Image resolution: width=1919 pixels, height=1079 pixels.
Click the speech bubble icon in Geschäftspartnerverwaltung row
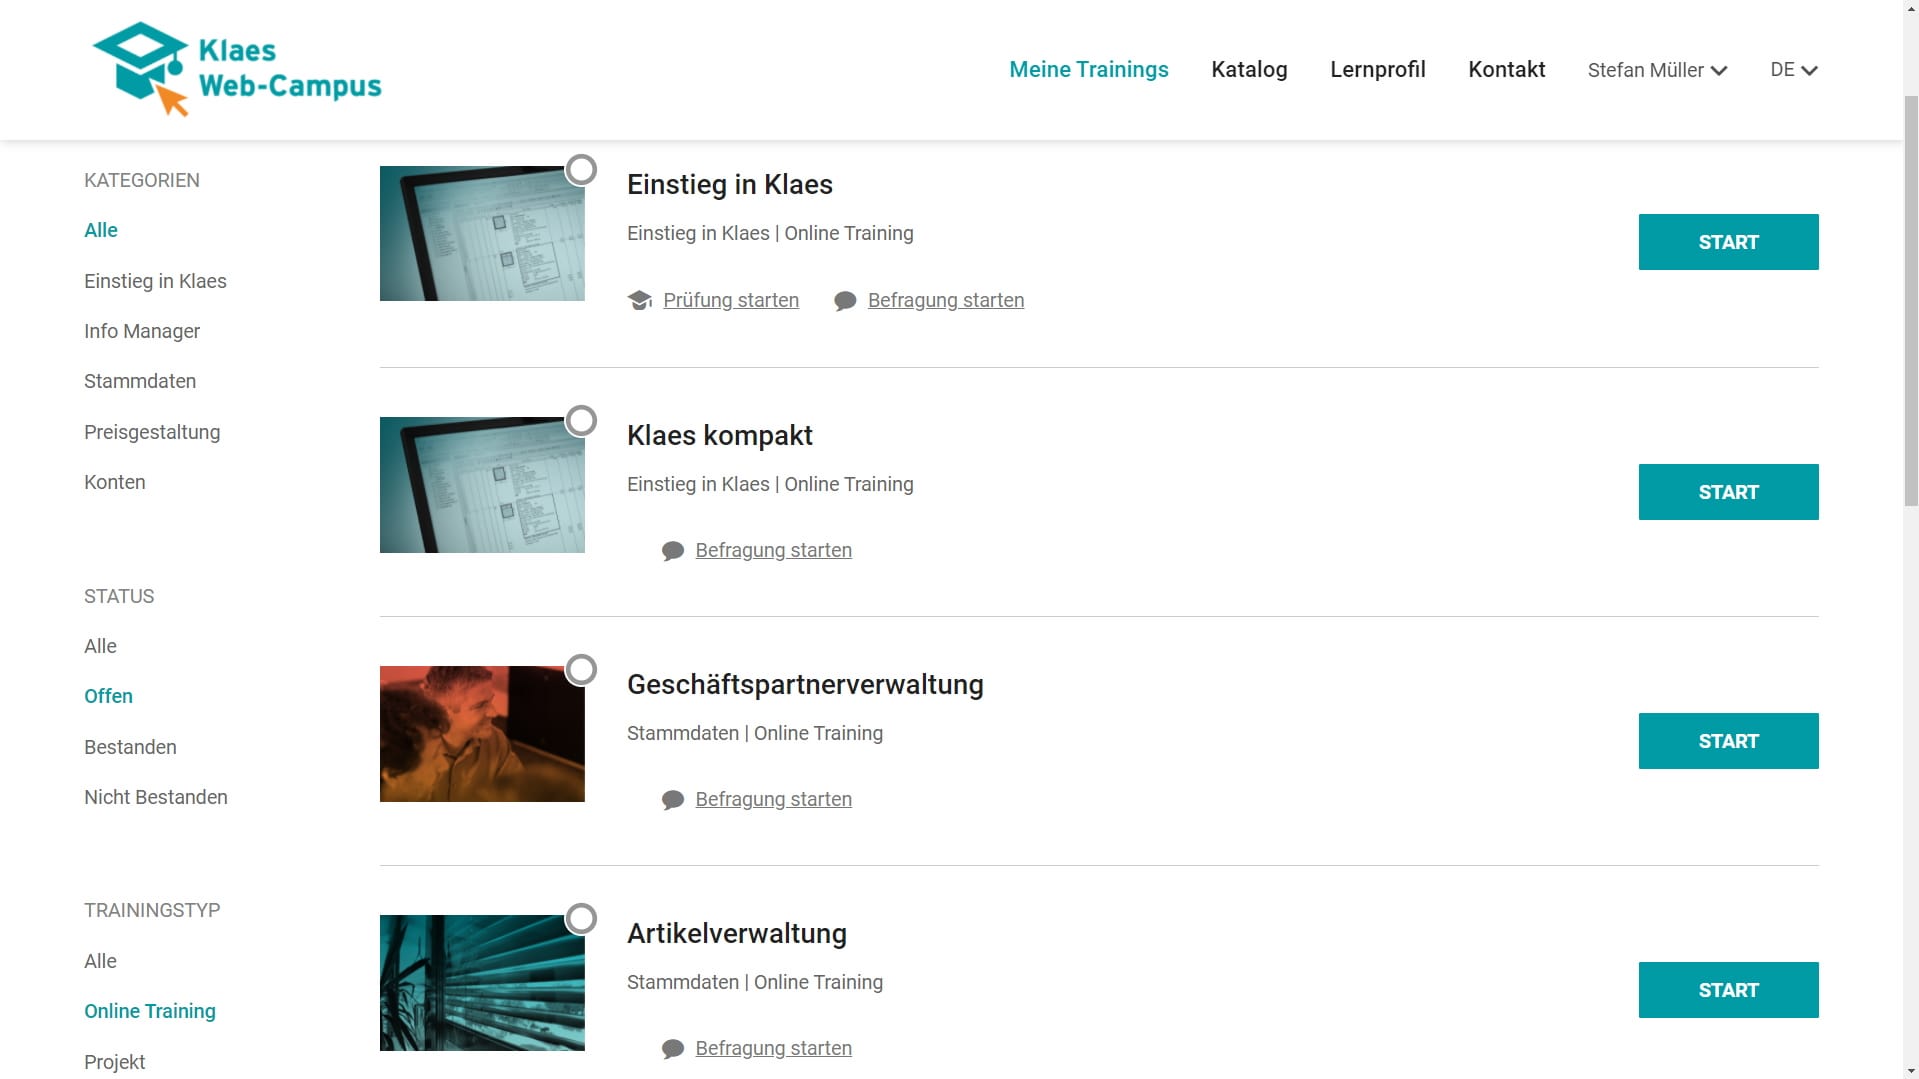tap(673, 800)
